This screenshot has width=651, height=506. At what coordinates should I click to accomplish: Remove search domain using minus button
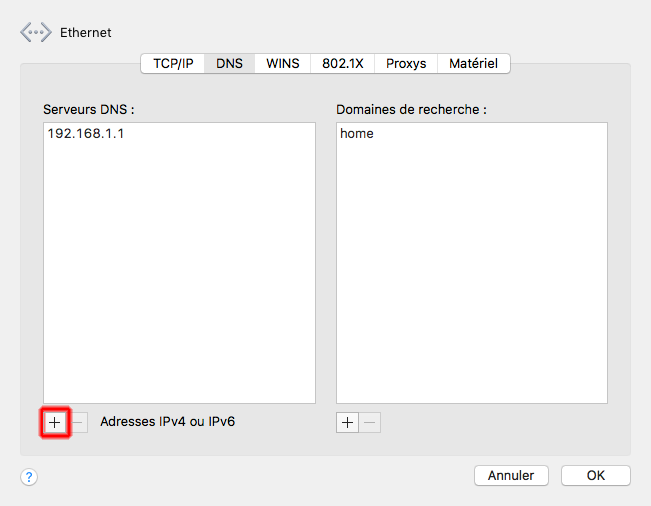point(370,423)
